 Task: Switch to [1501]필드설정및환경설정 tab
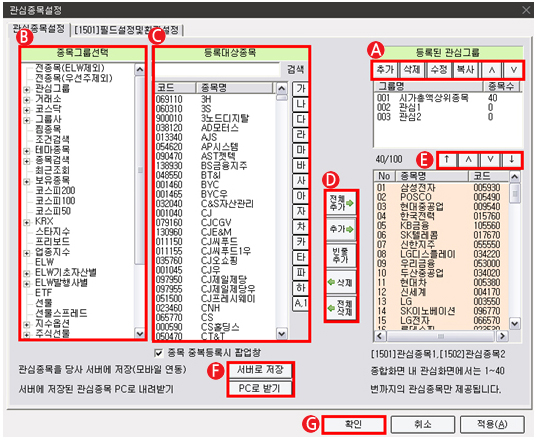(127, 30)
